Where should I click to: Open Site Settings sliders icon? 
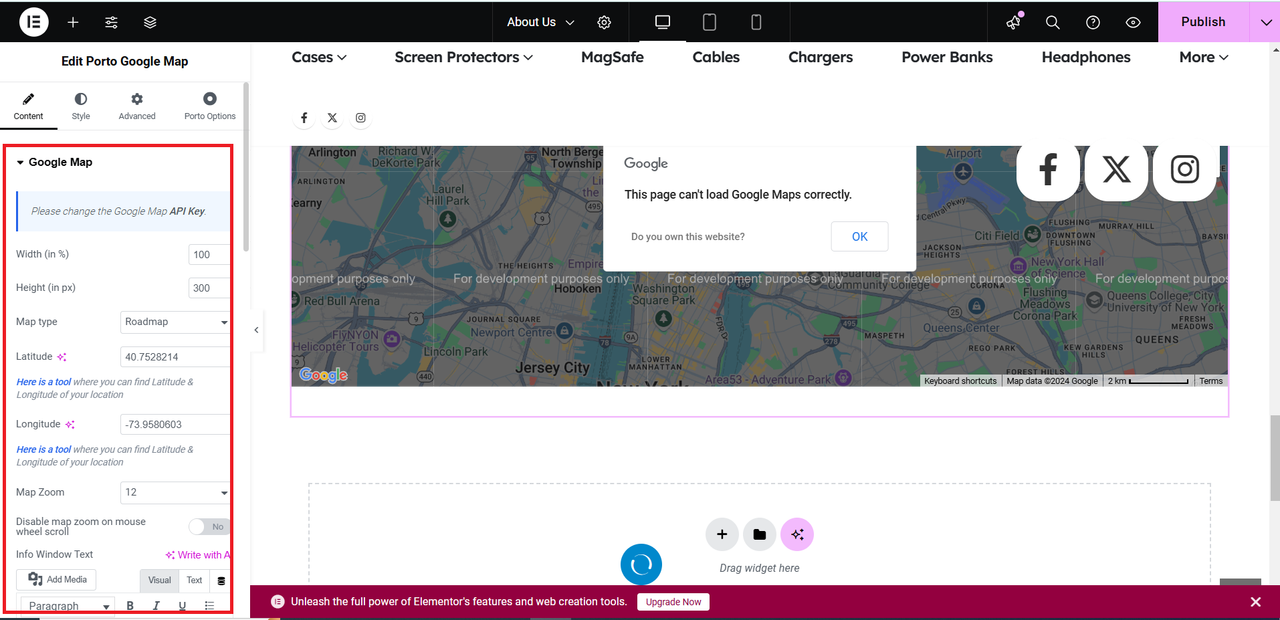[x=111, y=22]
